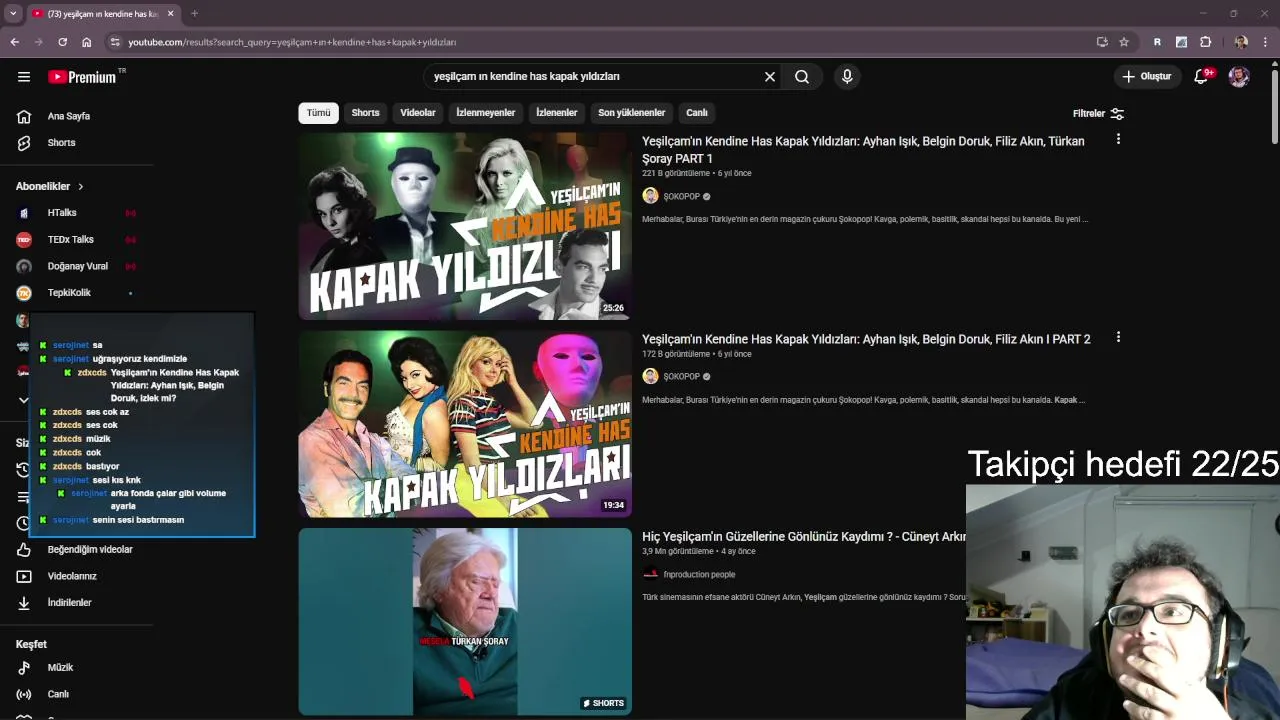Open ŞOKOPOP channel name on second result
Viewport: 1280px width, 720px height.
[x=682, y=377]
